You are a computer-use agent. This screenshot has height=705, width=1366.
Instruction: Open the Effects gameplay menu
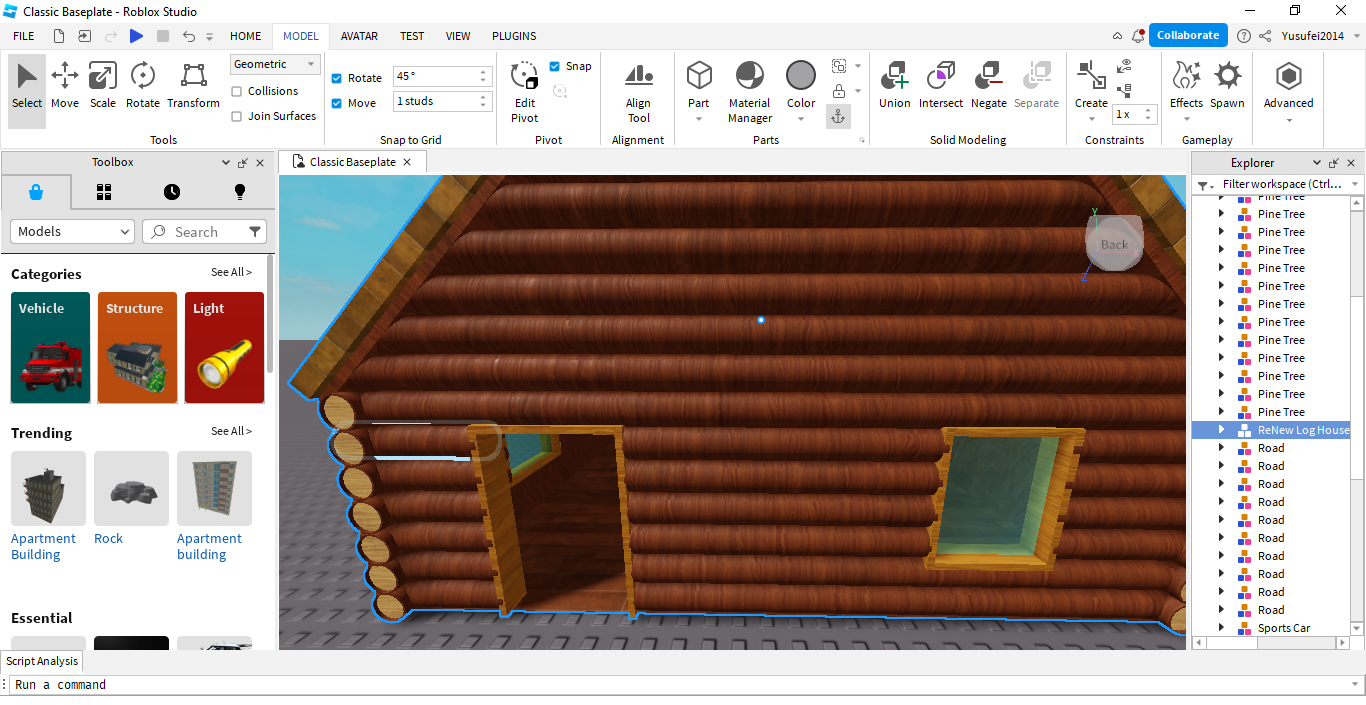tap(1186, 86)
